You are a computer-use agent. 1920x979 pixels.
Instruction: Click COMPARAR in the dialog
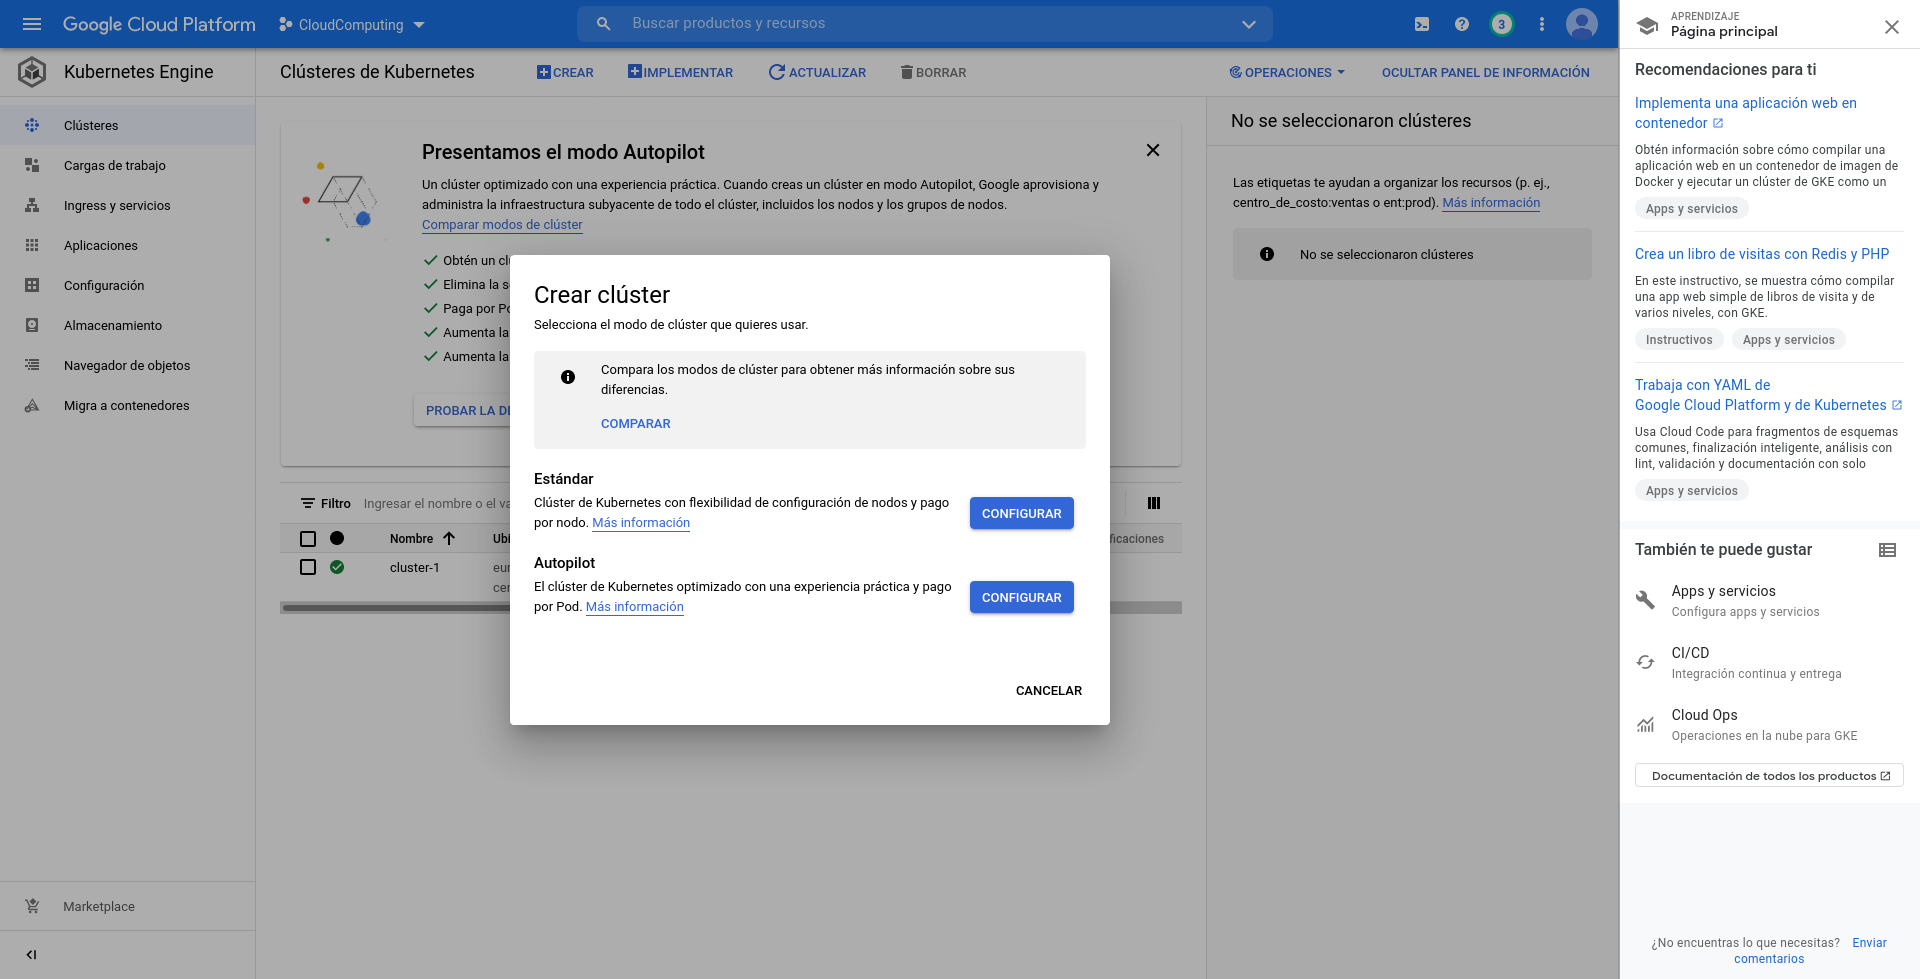click(x=635, y=424)
